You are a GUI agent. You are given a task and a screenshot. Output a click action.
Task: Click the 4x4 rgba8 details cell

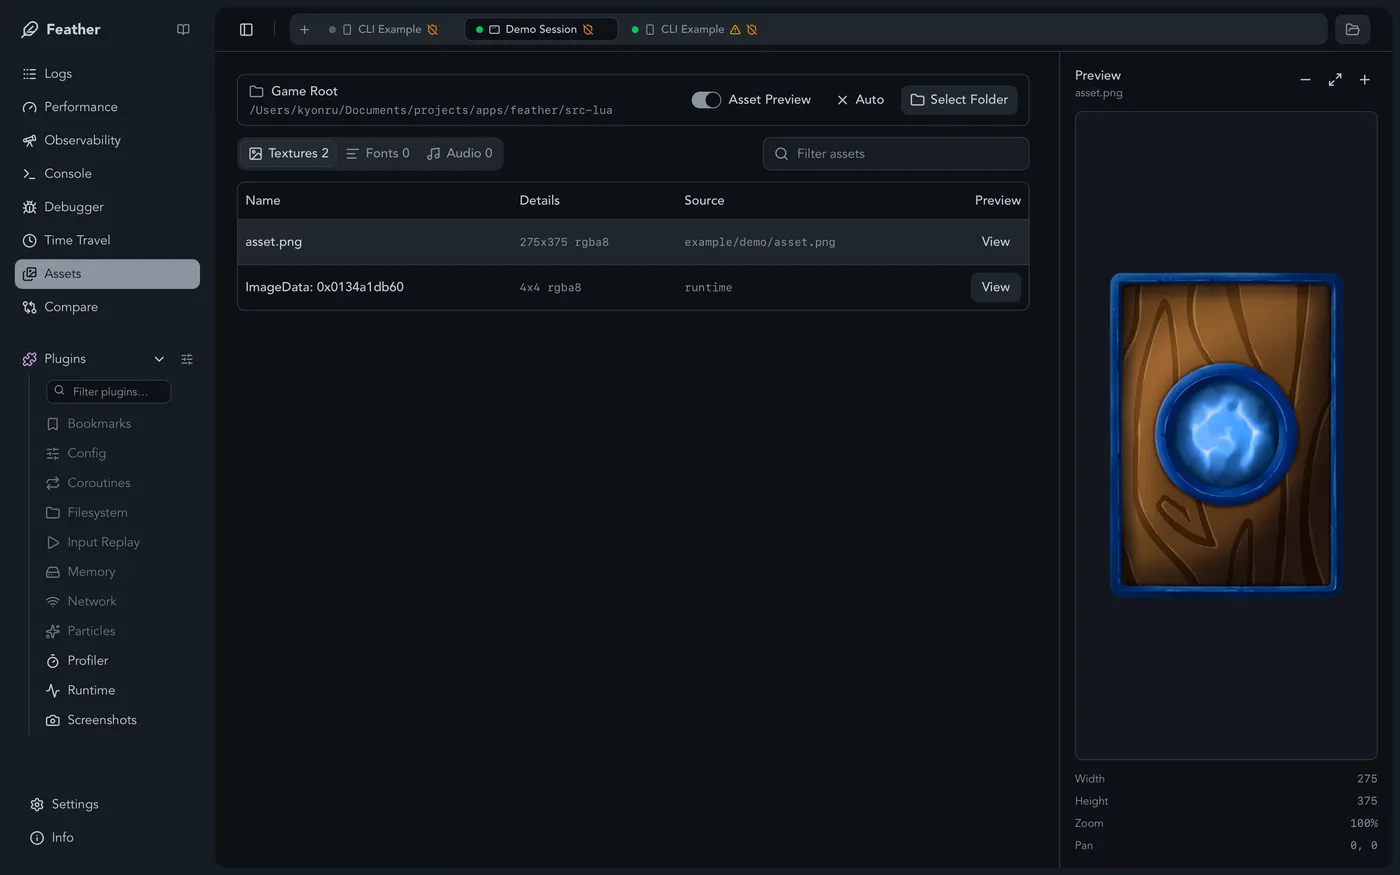(x=550, y=288)
